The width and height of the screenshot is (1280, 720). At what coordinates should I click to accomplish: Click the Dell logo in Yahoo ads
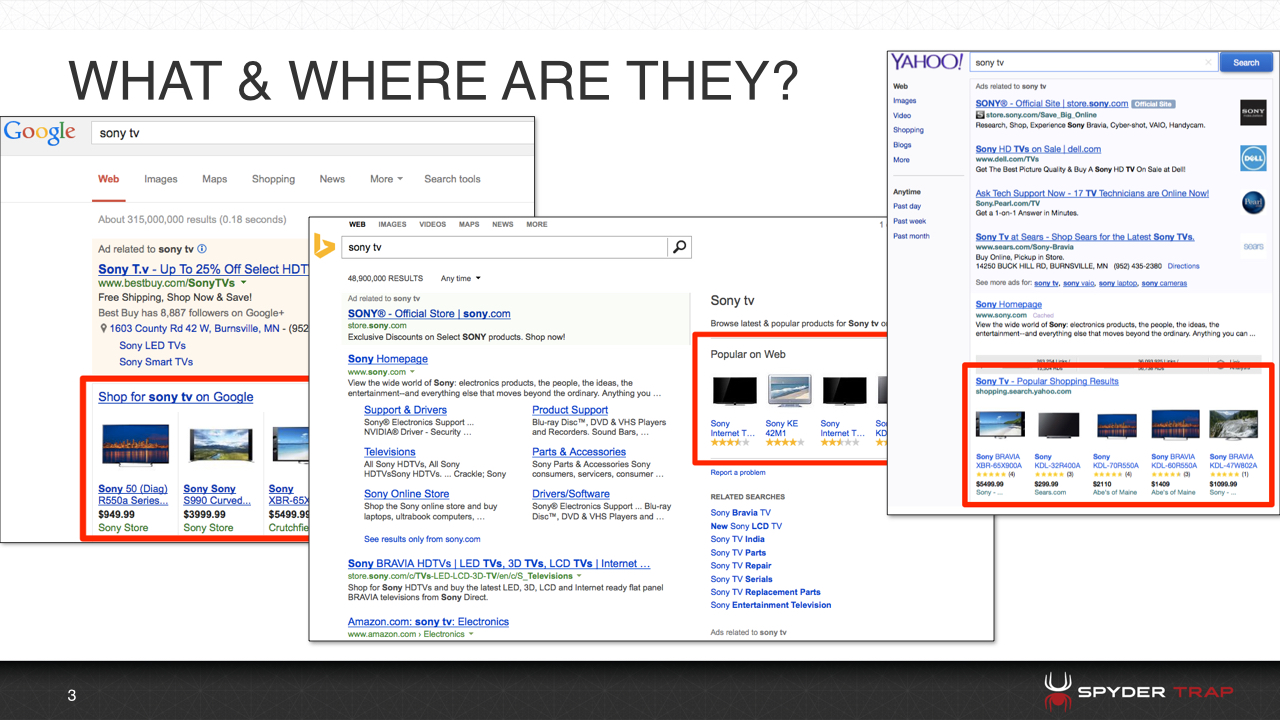[1253, 158]
